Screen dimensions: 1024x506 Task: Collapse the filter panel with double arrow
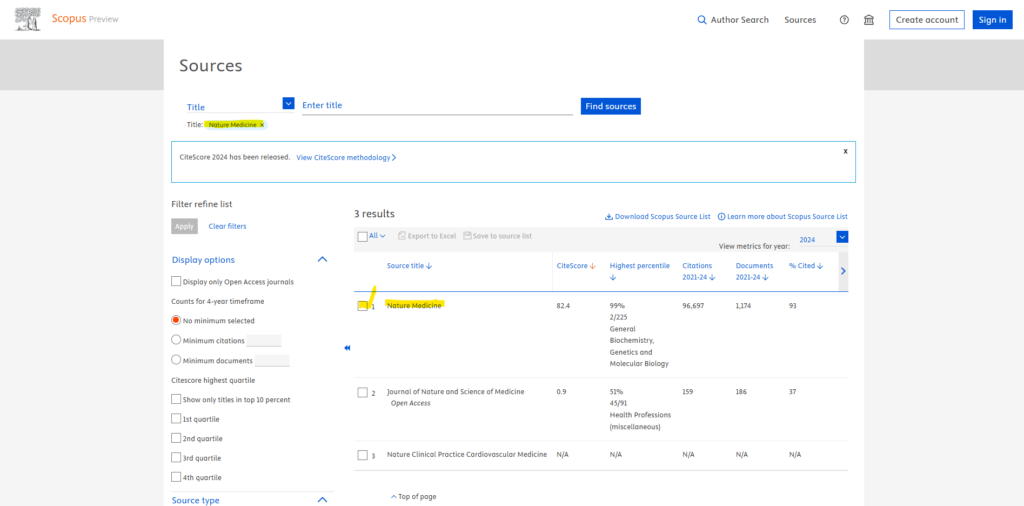coord(347,348)
